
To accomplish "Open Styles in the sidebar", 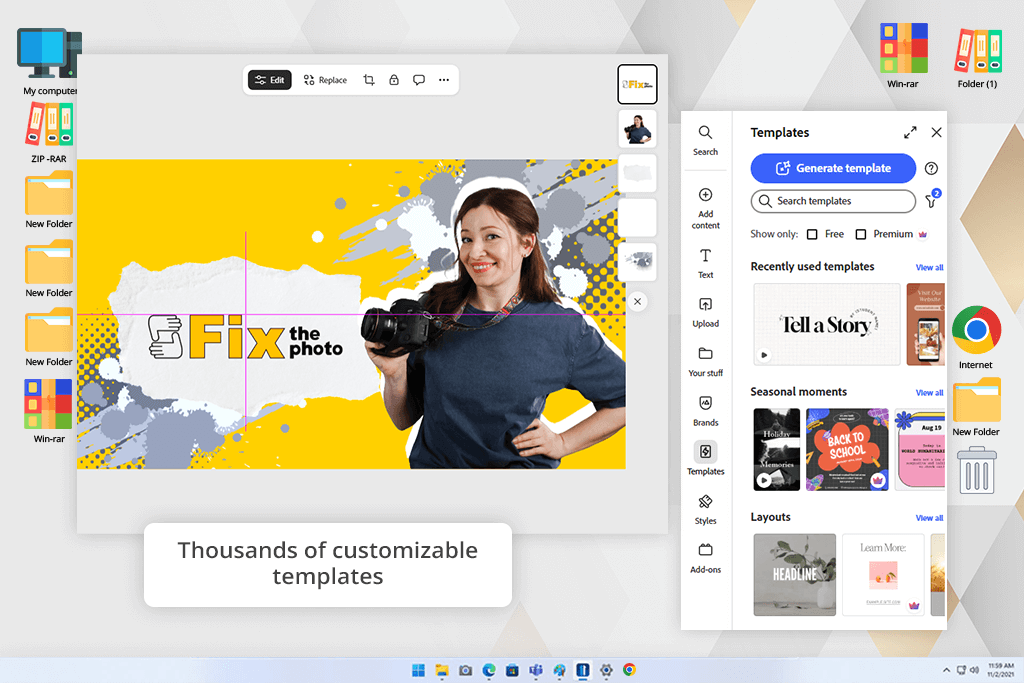I will click(x=705, y=510).
